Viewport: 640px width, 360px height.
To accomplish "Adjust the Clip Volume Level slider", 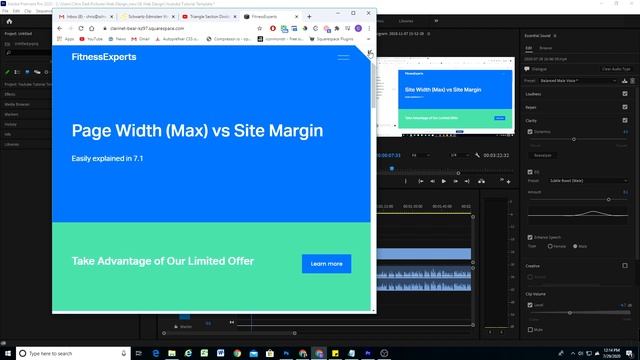I will tap(570, 313).
